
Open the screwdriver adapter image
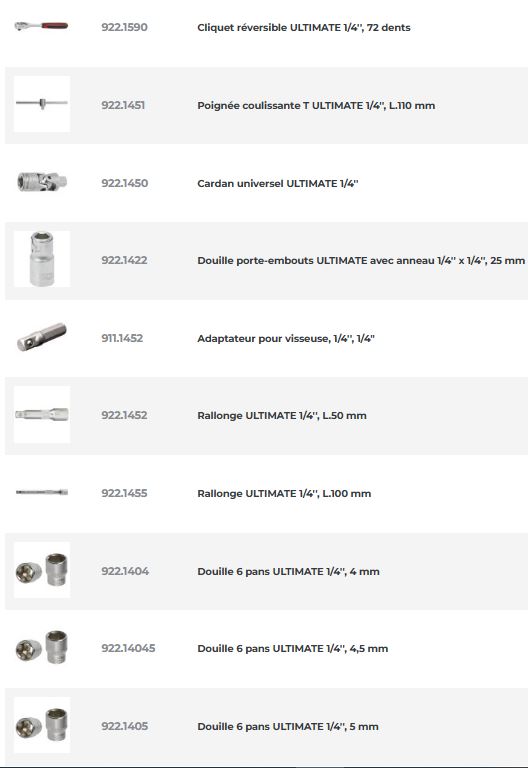[x=42, y=337]
